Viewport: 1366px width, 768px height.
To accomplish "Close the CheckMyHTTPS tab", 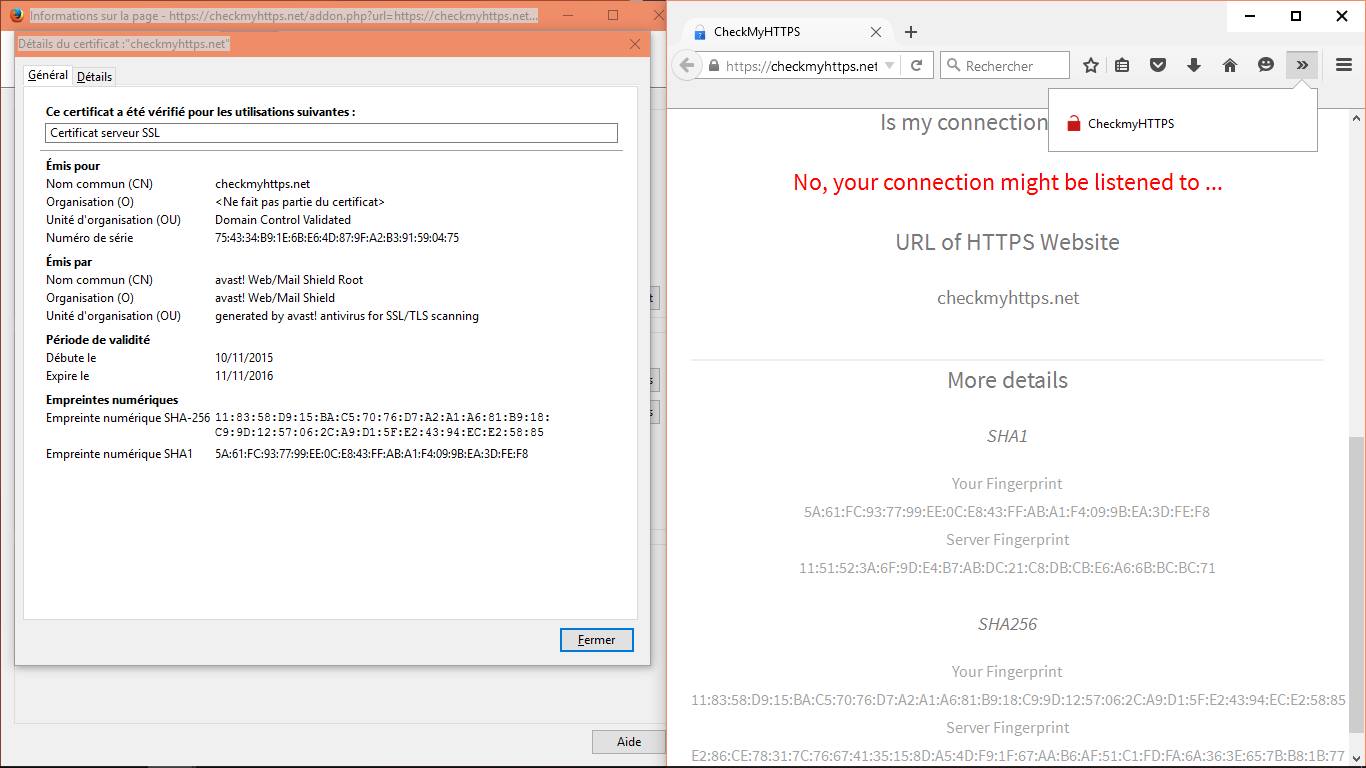I will coord(876,32).
